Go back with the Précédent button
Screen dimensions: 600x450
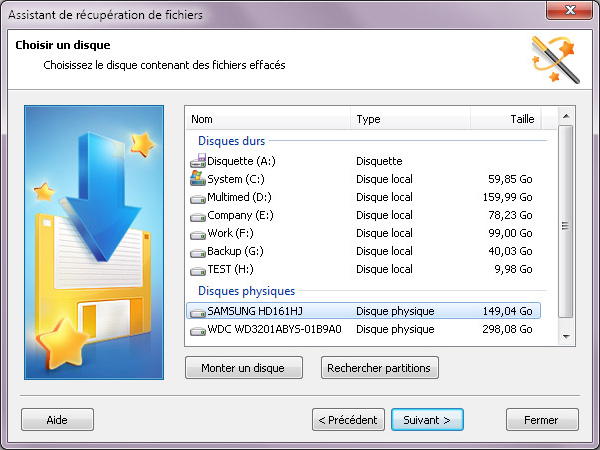tap(348, 420)
